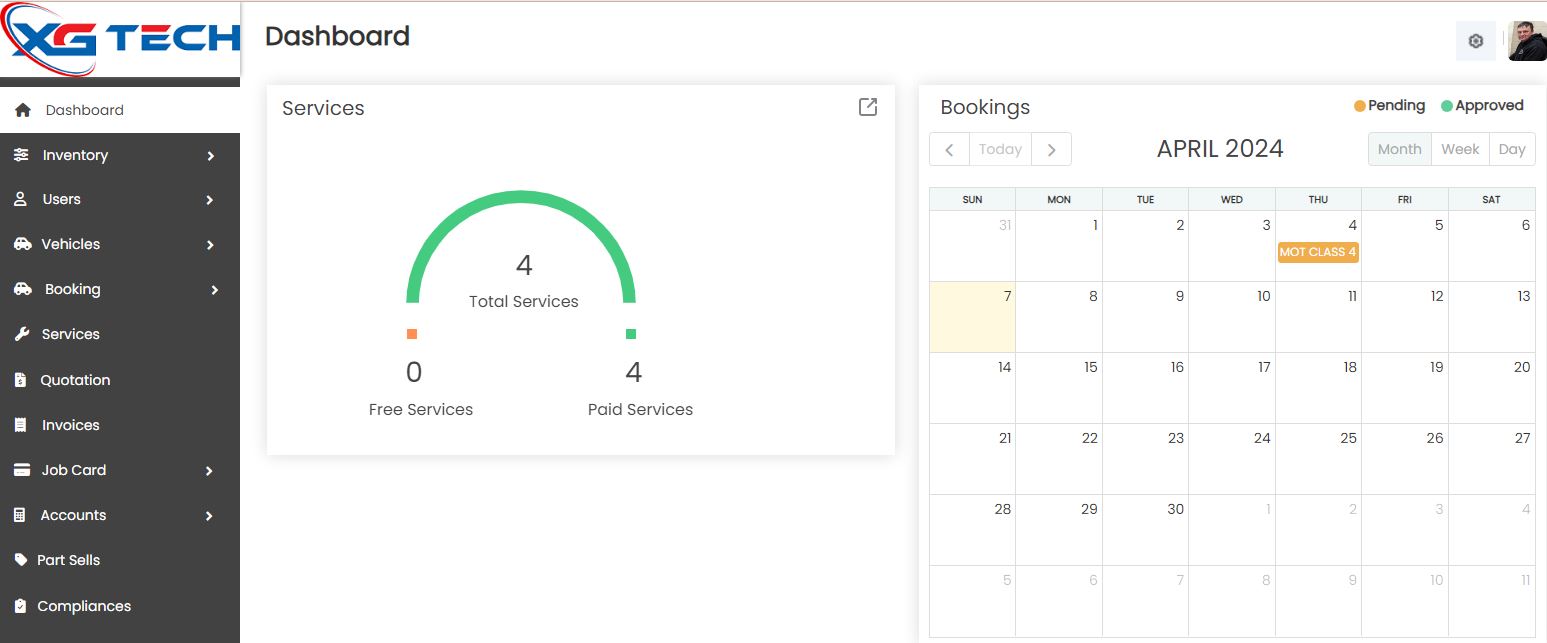The width and height of the screenshot is (1547, 643).
Task: Select April 7 highlighted calendar cell
Action: (x=973, y=317)
